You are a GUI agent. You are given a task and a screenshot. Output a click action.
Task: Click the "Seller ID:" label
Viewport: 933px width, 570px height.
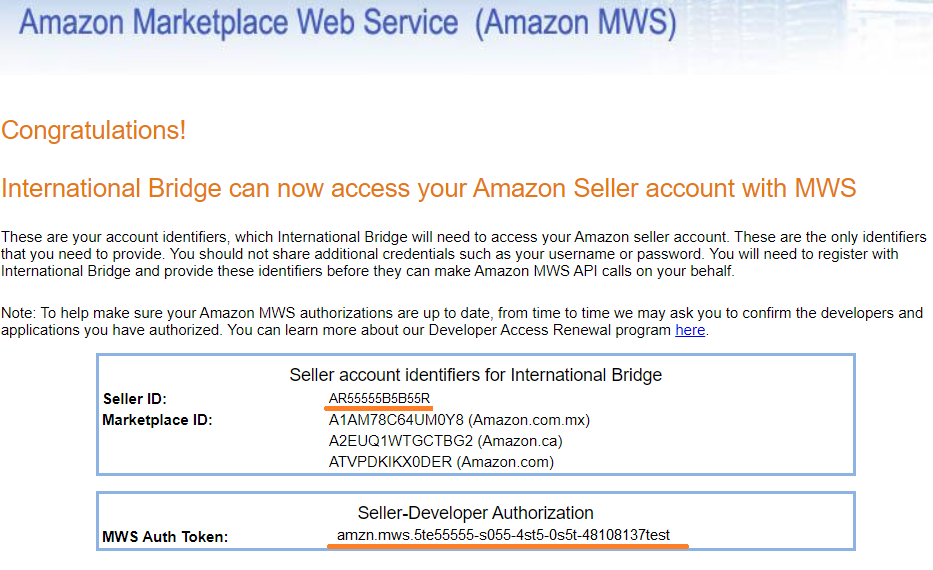[x=135, y=399]
